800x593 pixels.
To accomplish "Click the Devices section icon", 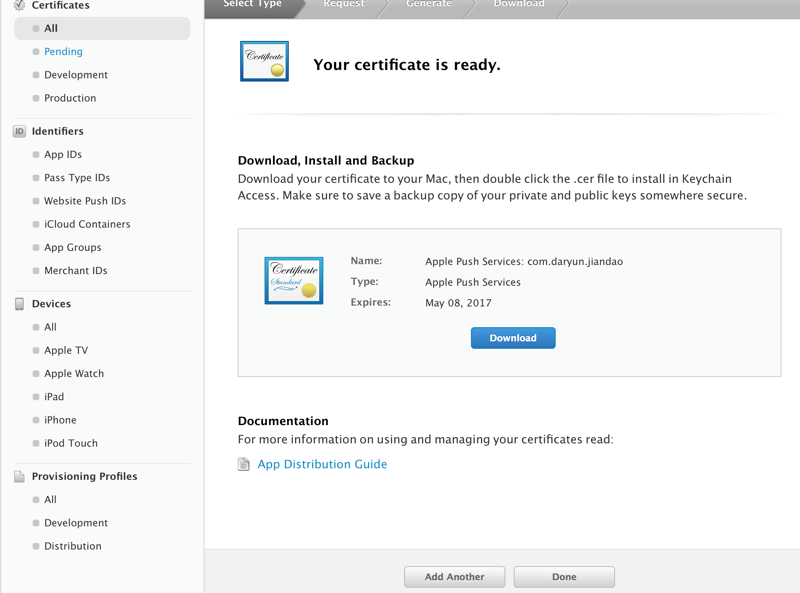I will 19,304.
